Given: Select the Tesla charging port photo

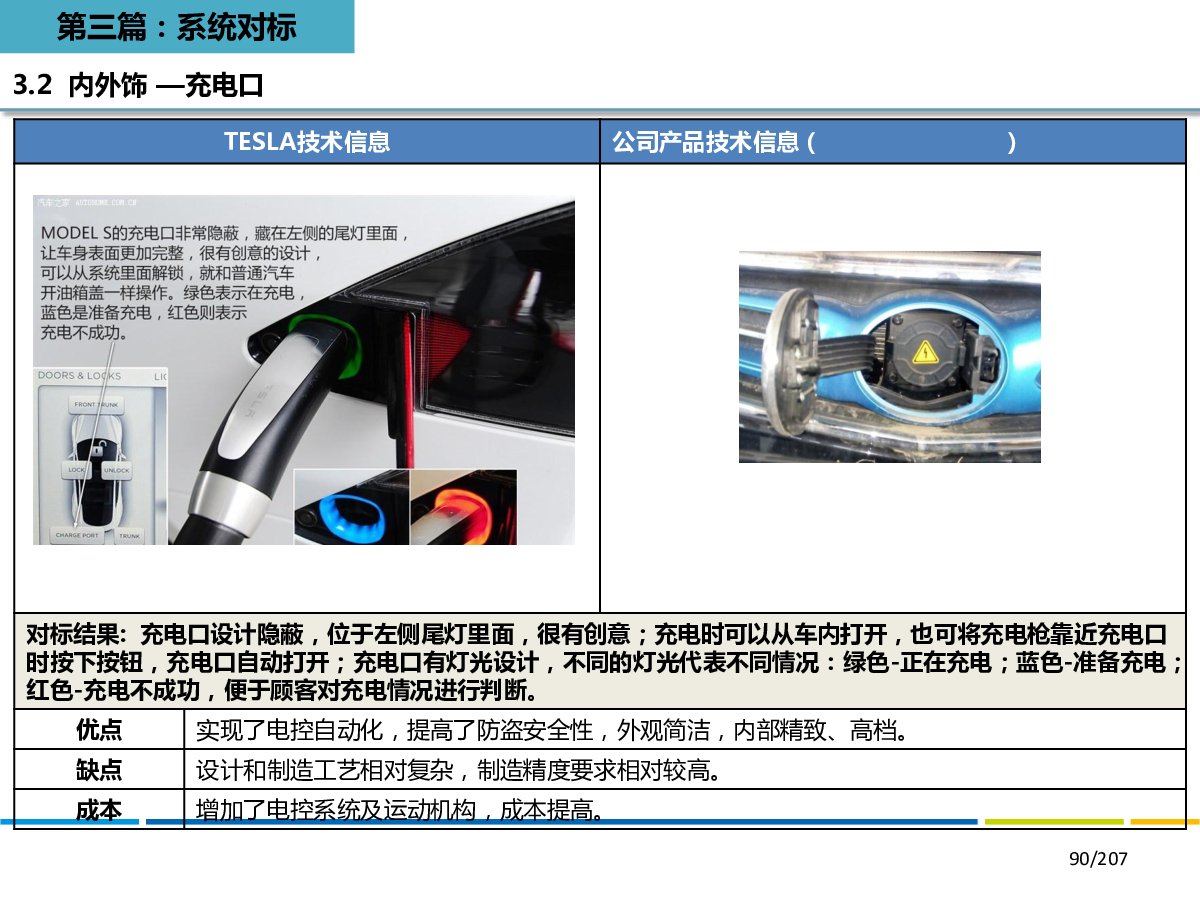Looking at the screenshot, I should (x=304, y=370).
